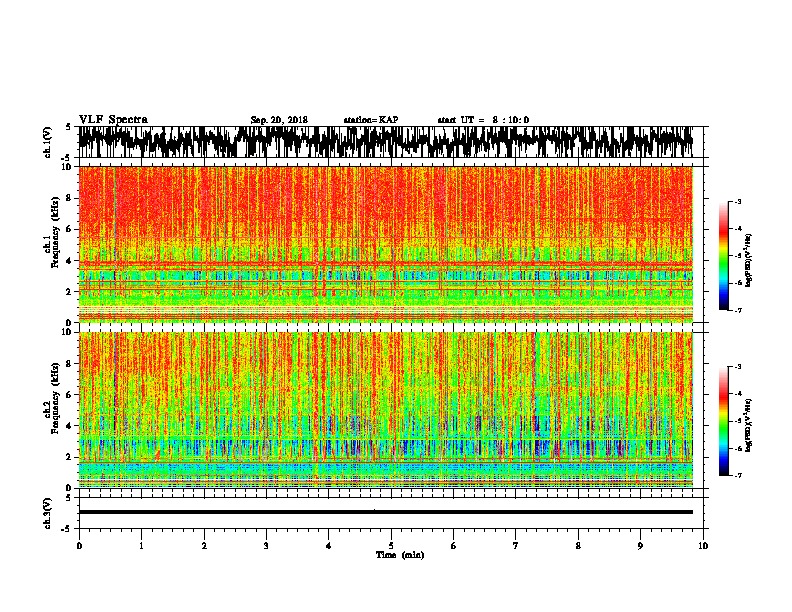792x612 pixels.
Task: Click the "-5" label on ch.2 color bar
Action: click(x=737, y=421)
